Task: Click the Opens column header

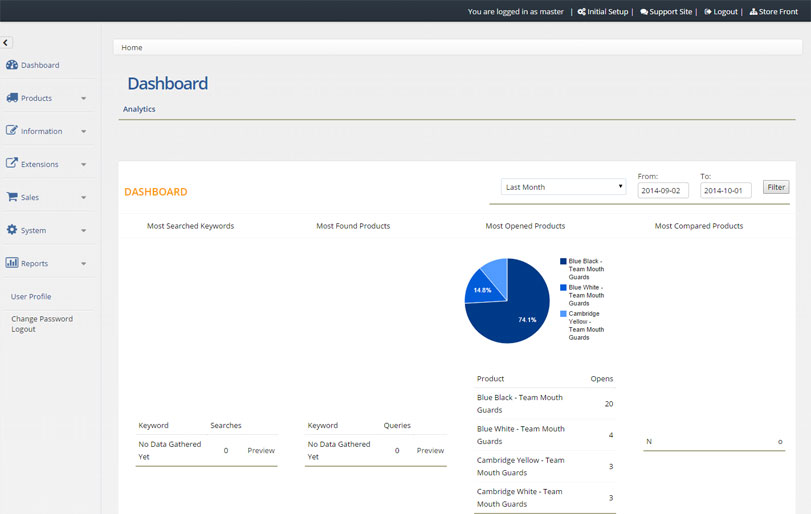Action: (x=602, y=379)
